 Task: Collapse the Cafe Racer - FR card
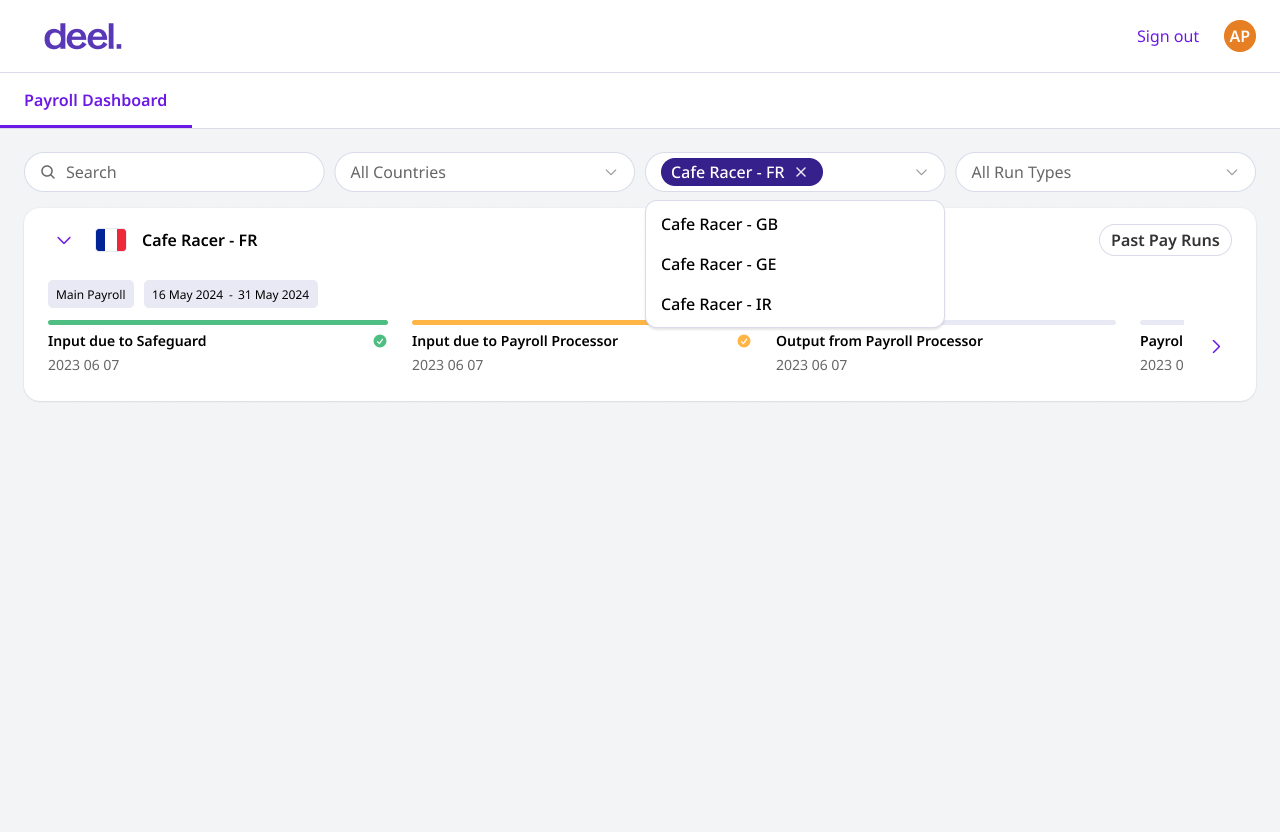pos(64,240)
